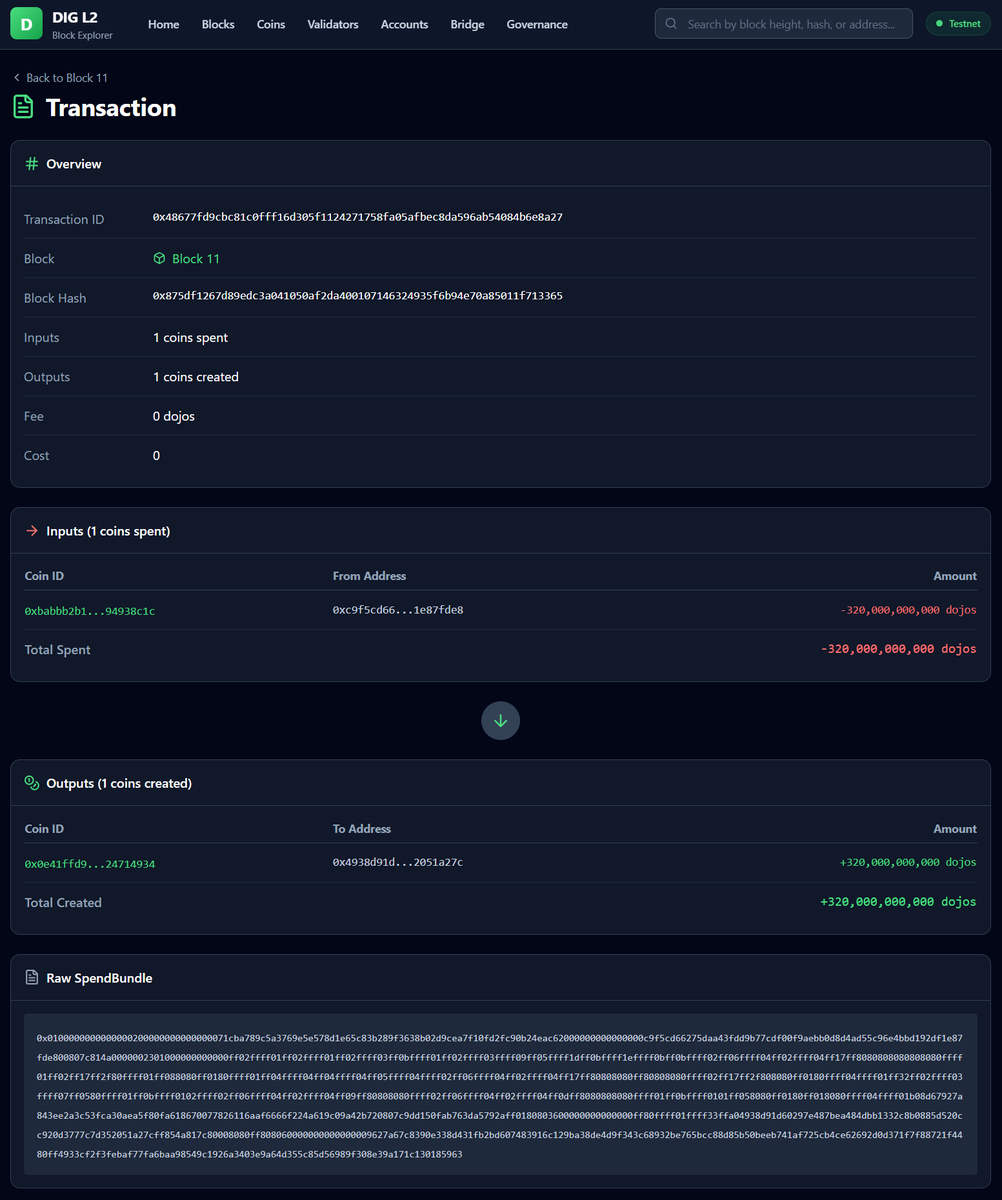Click the Amount header in Inputs table
1002x1200 pixels.
[955, 576]
